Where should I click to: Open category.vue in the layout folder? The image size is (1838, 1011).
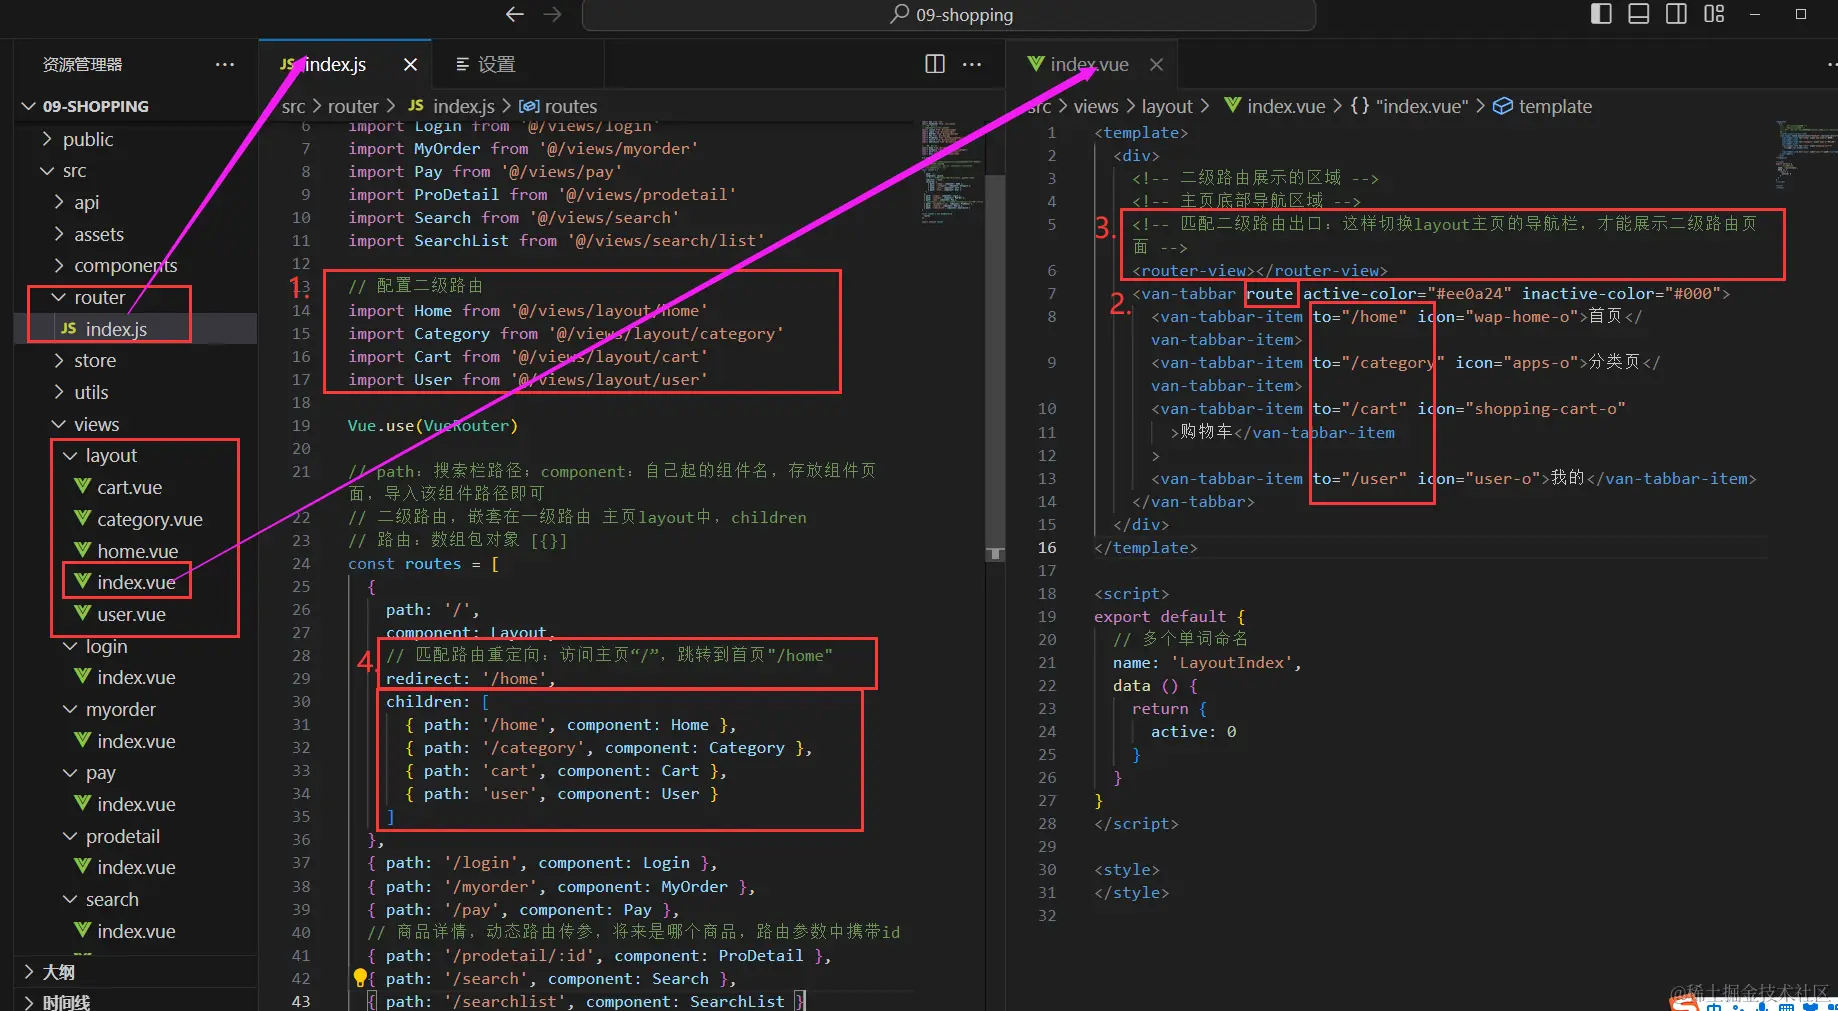click(x=150, y=519)
